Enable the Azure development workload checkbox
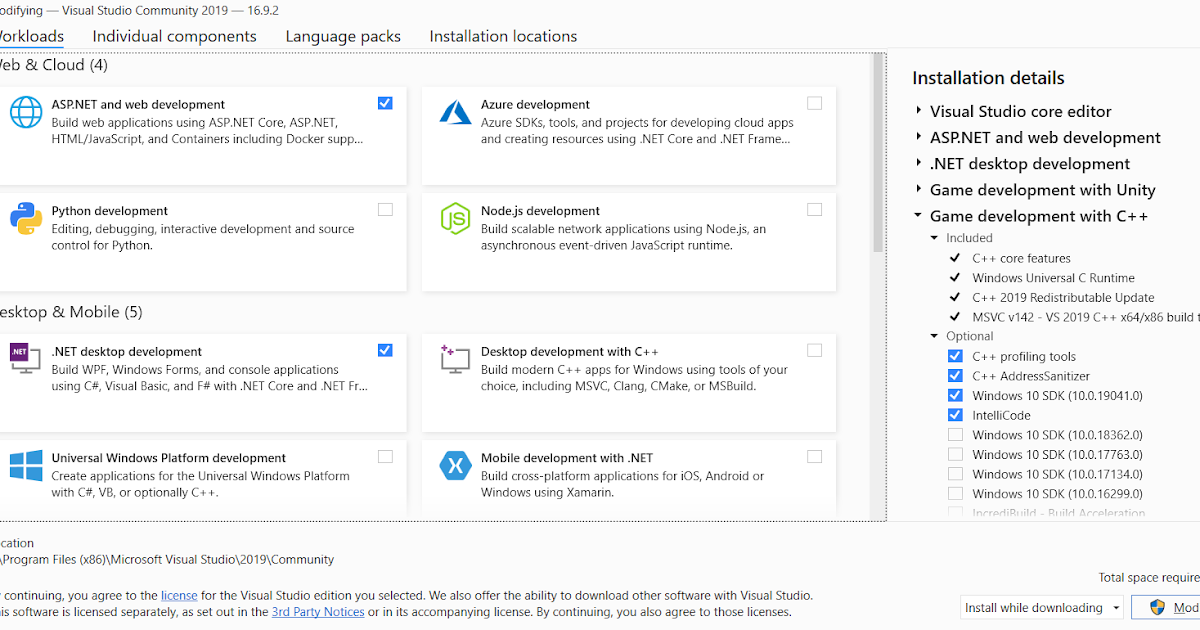Viewport: 1200px width, 630px height. (814, 102)
